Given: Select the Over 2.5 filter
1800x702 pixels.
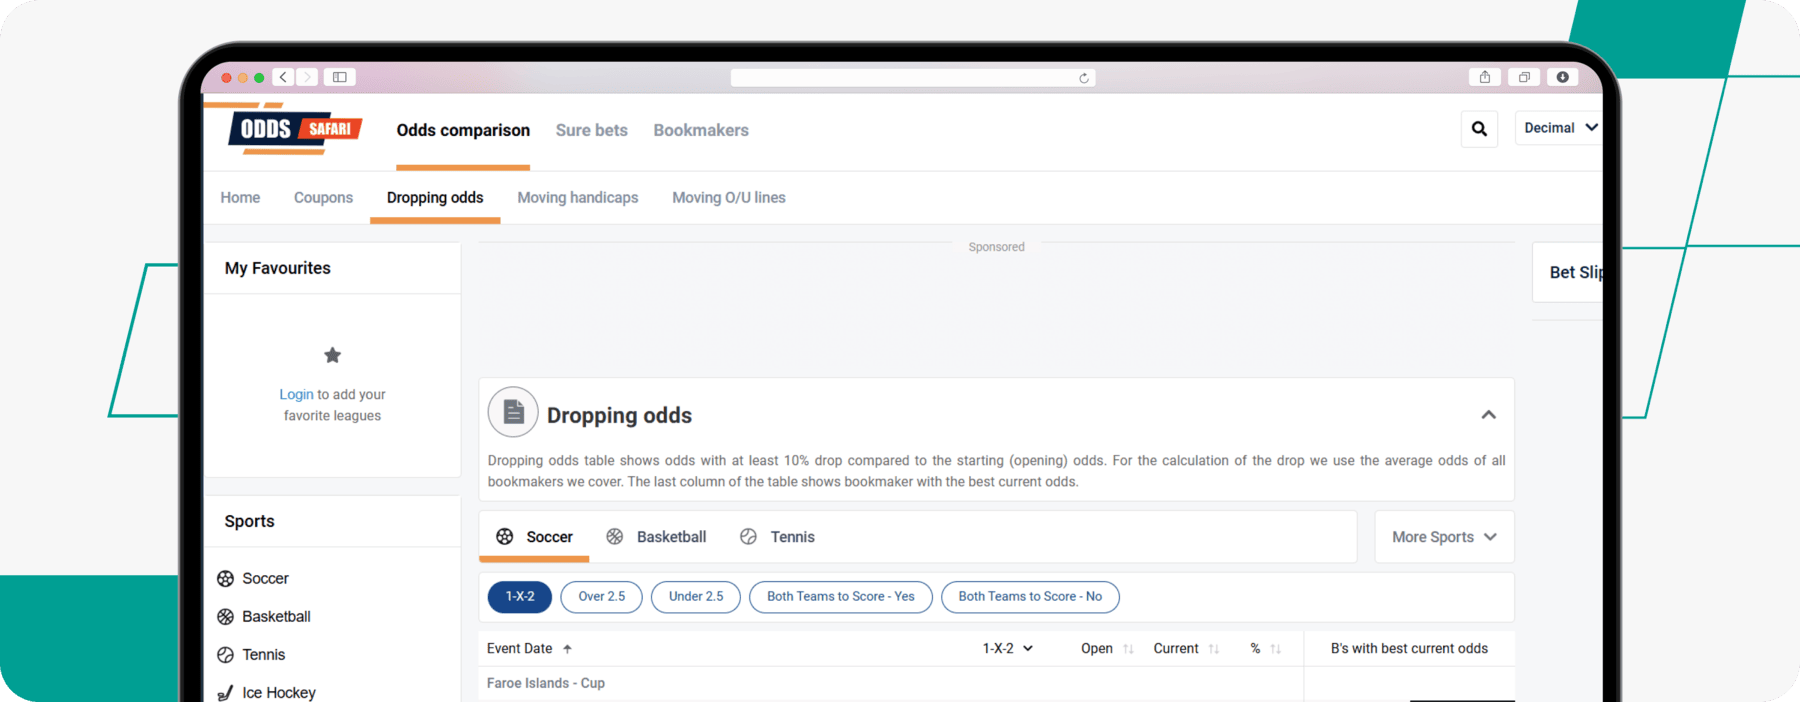Looking at the screenshot, I should tap(602, 597).
